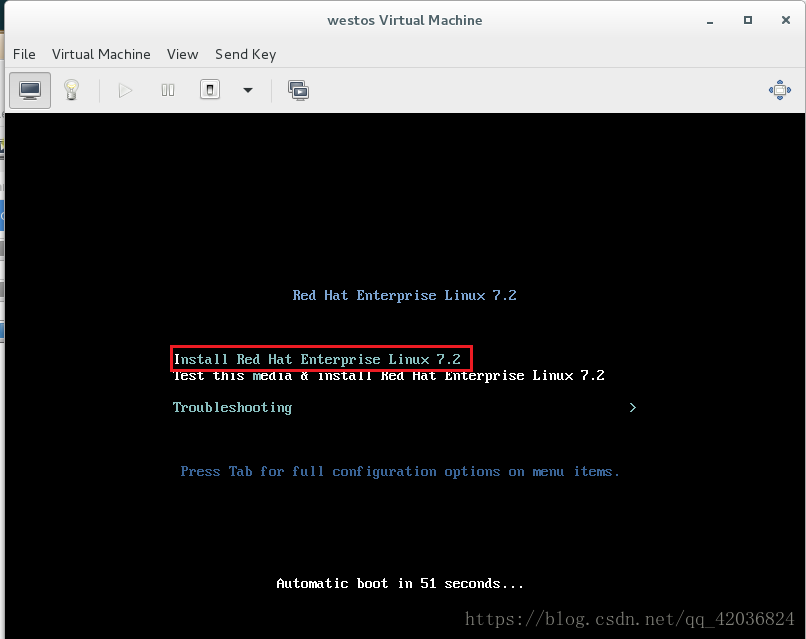Open the Virtual Machine menu

[x=101, y=54]
